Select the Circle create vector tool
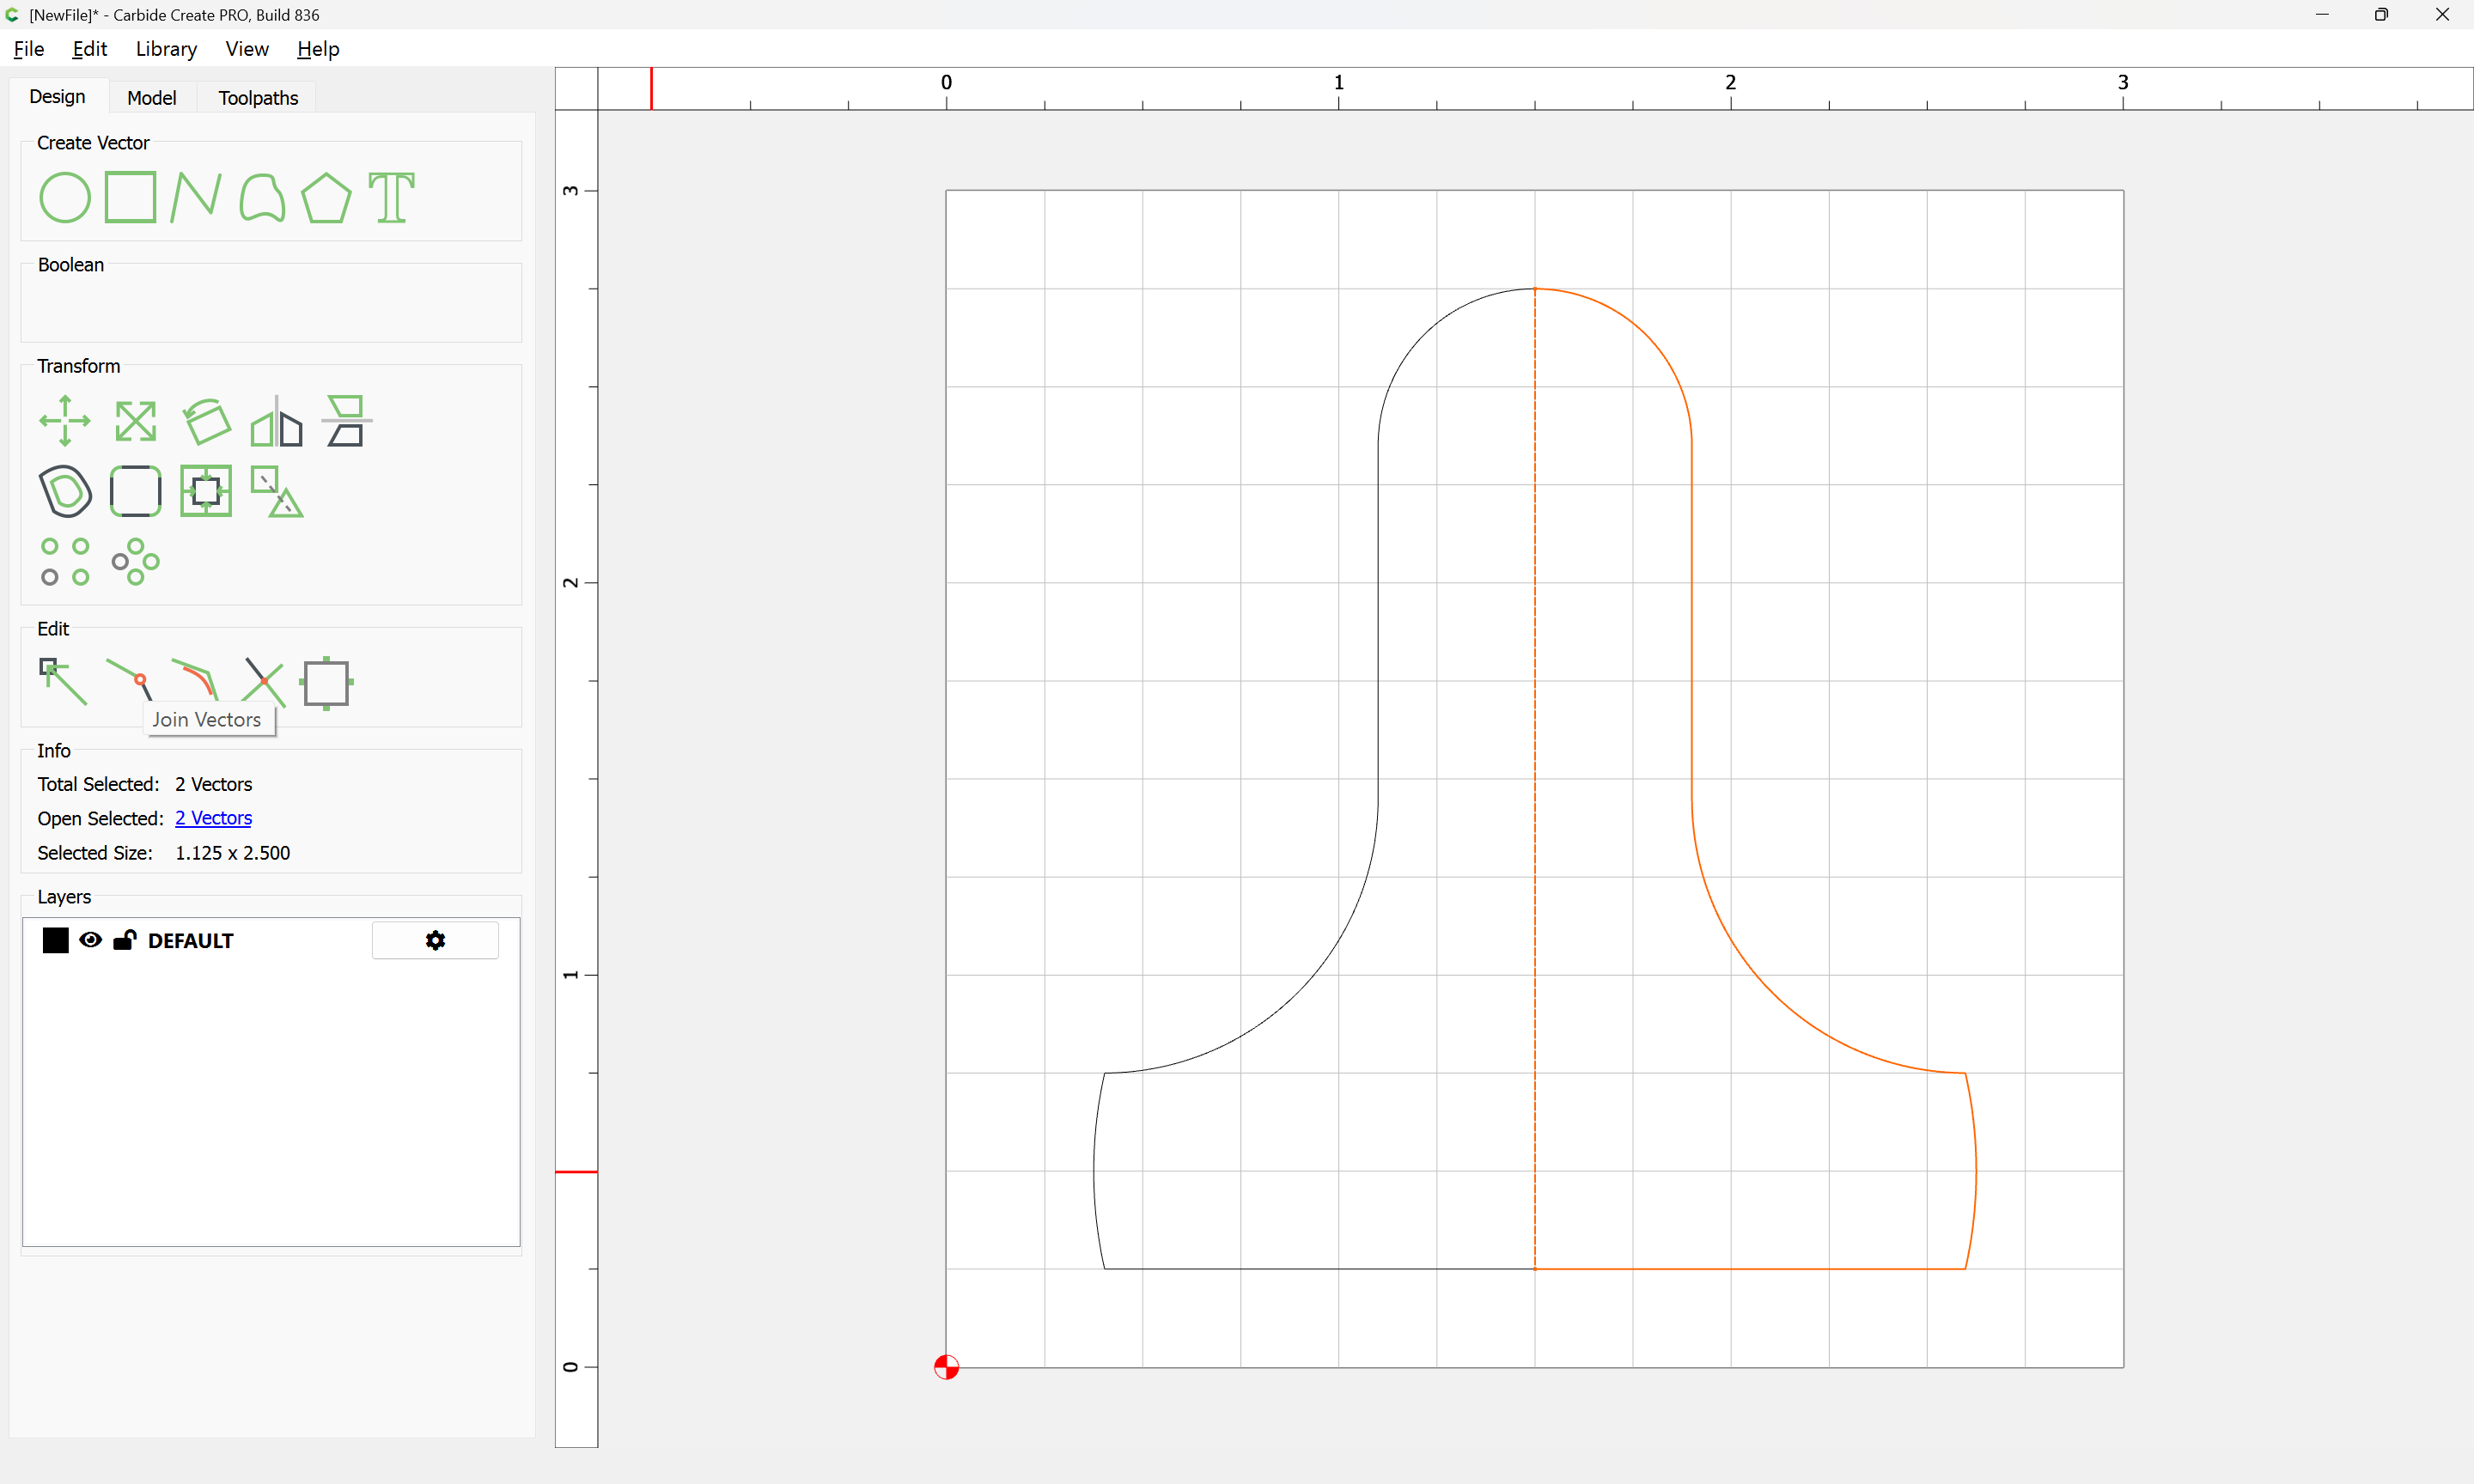Viewport: 2474px width, 1484px height. click(x=65, y=197)
